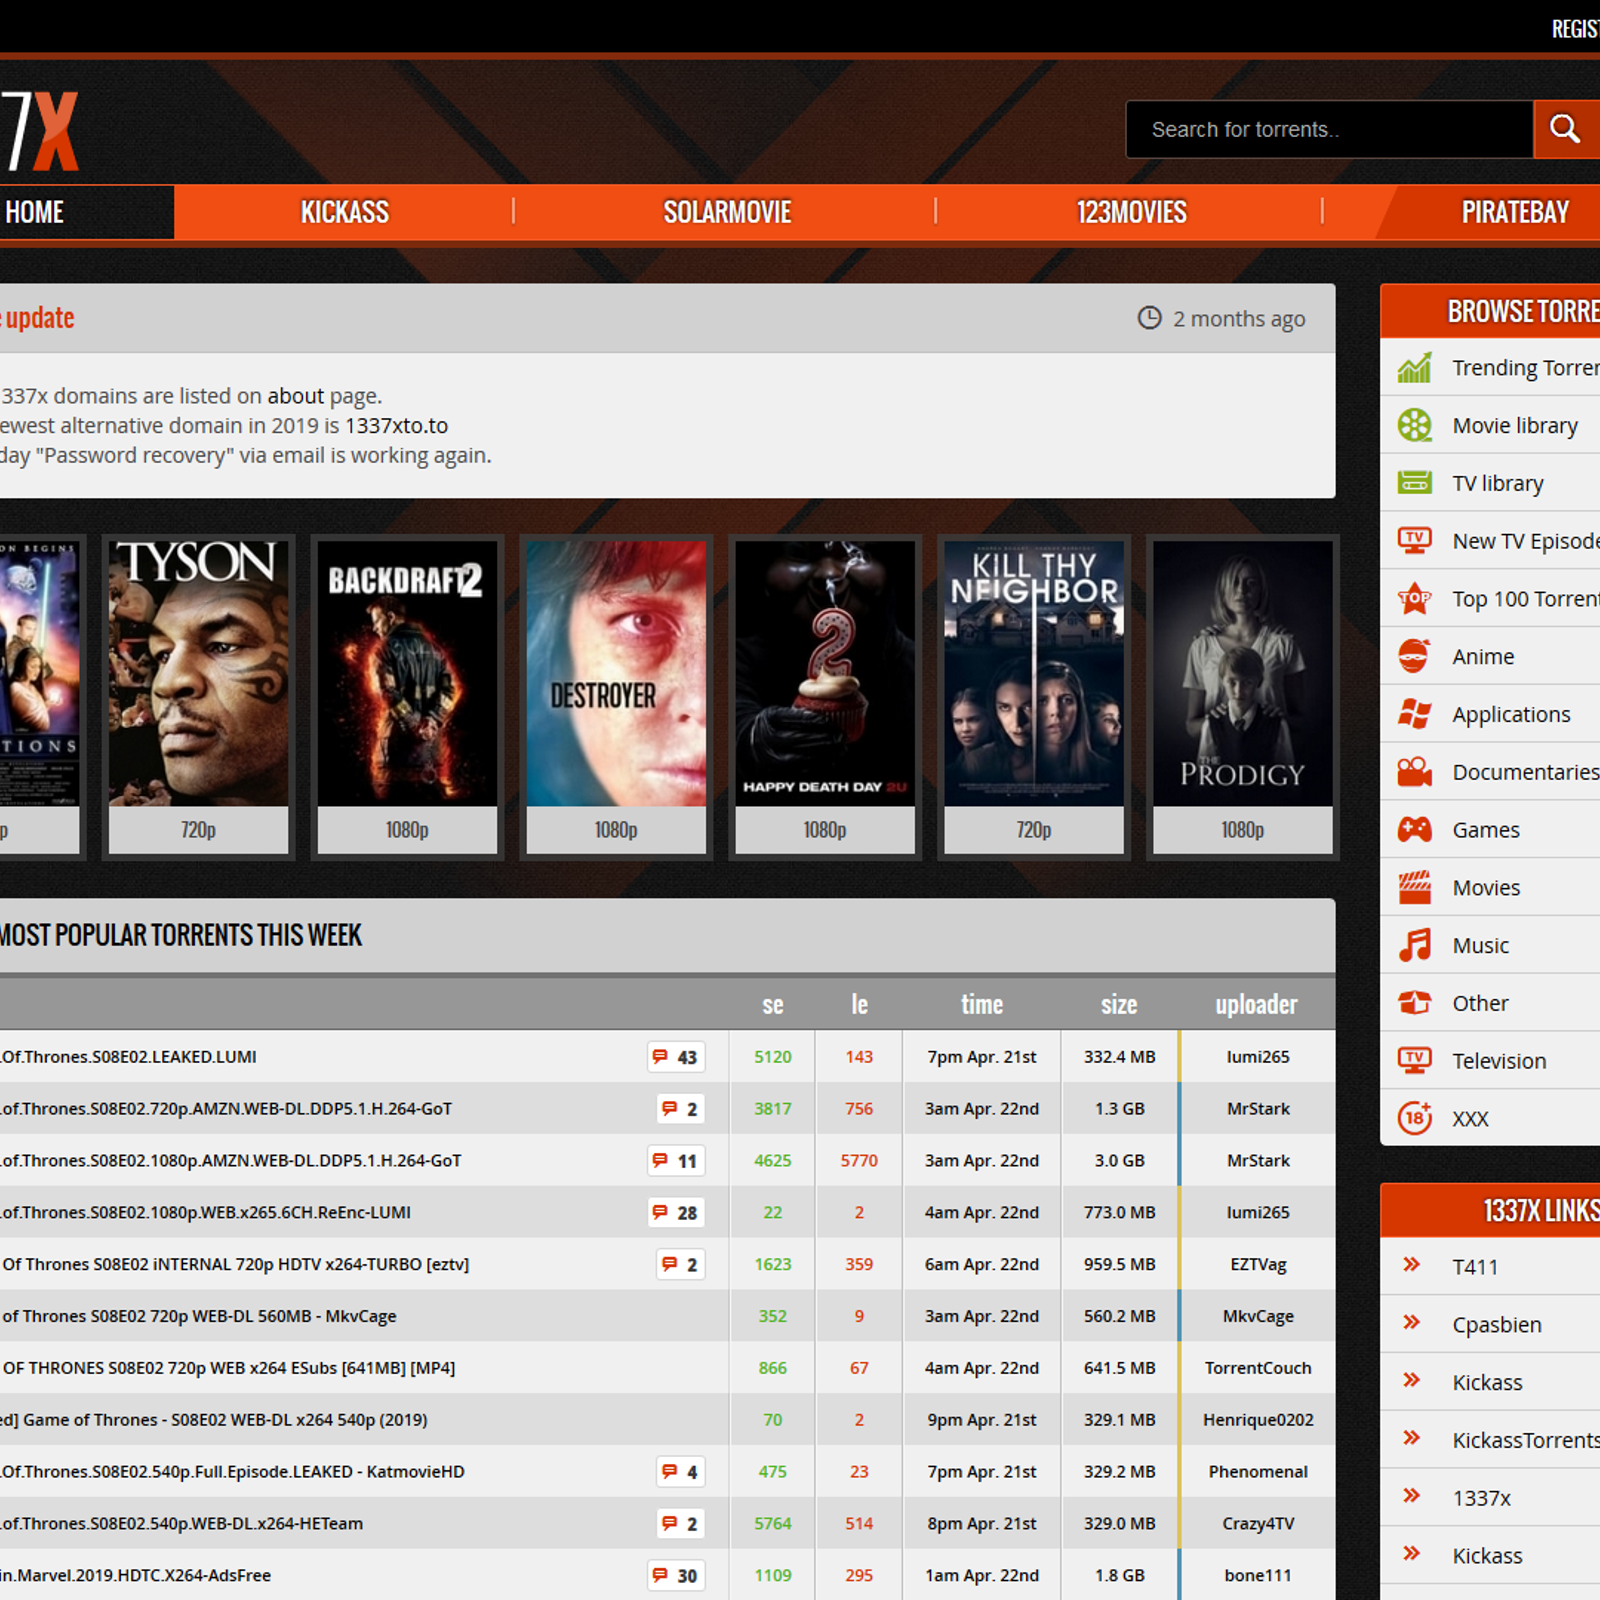The width and height of the screenshot is (1600, 1600).
Task: Click seeders value 5764
Action: pos(773,1524)
